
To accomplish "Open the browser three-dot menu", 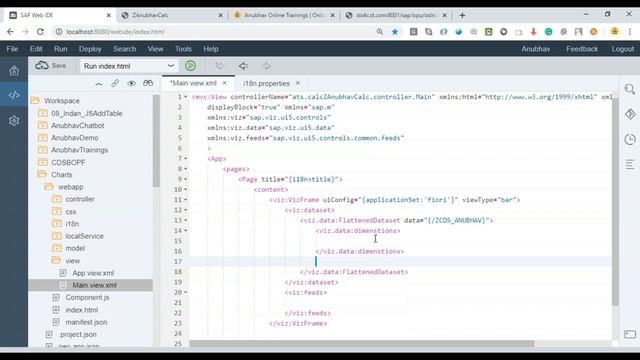I will point(630,31).
